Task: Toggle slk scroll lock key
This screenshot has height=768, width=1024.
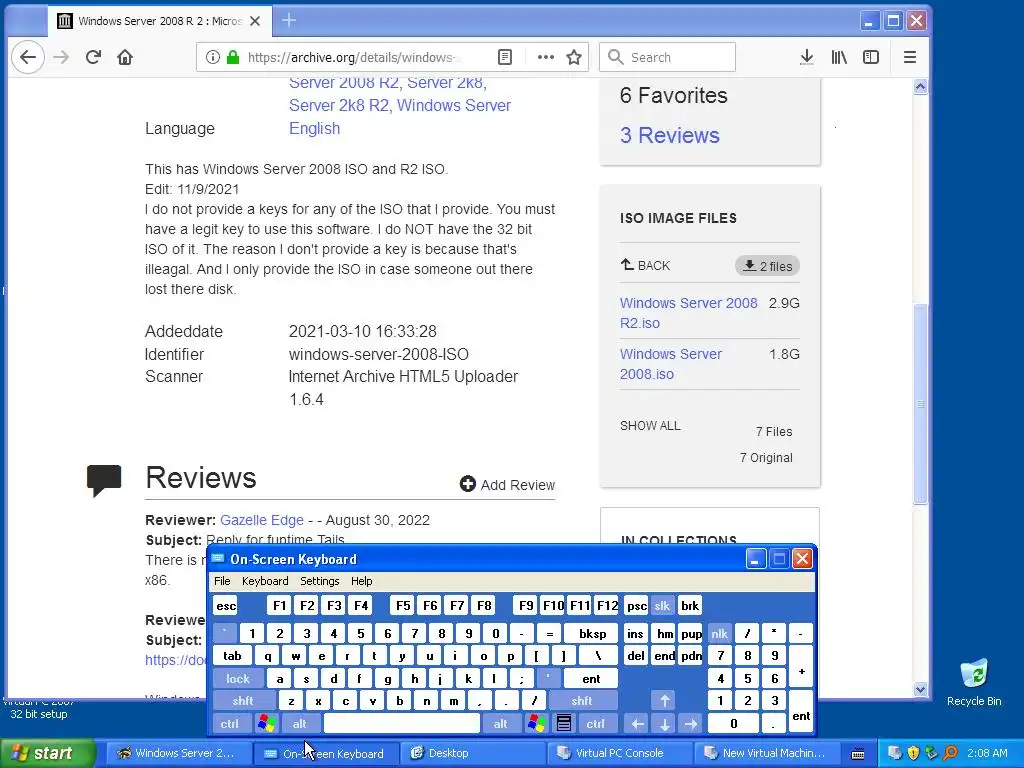Action: coord(662,605)
